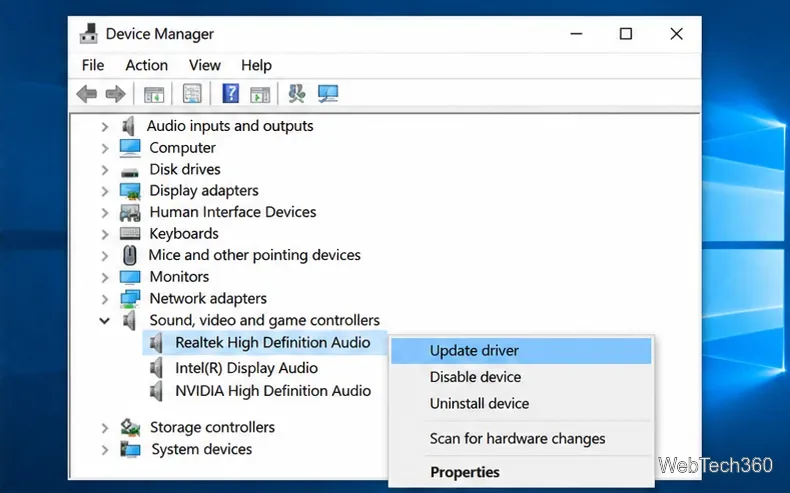Click the Monitors category icon
Viewport: 790px width, 493px height.
pos(130,277)
